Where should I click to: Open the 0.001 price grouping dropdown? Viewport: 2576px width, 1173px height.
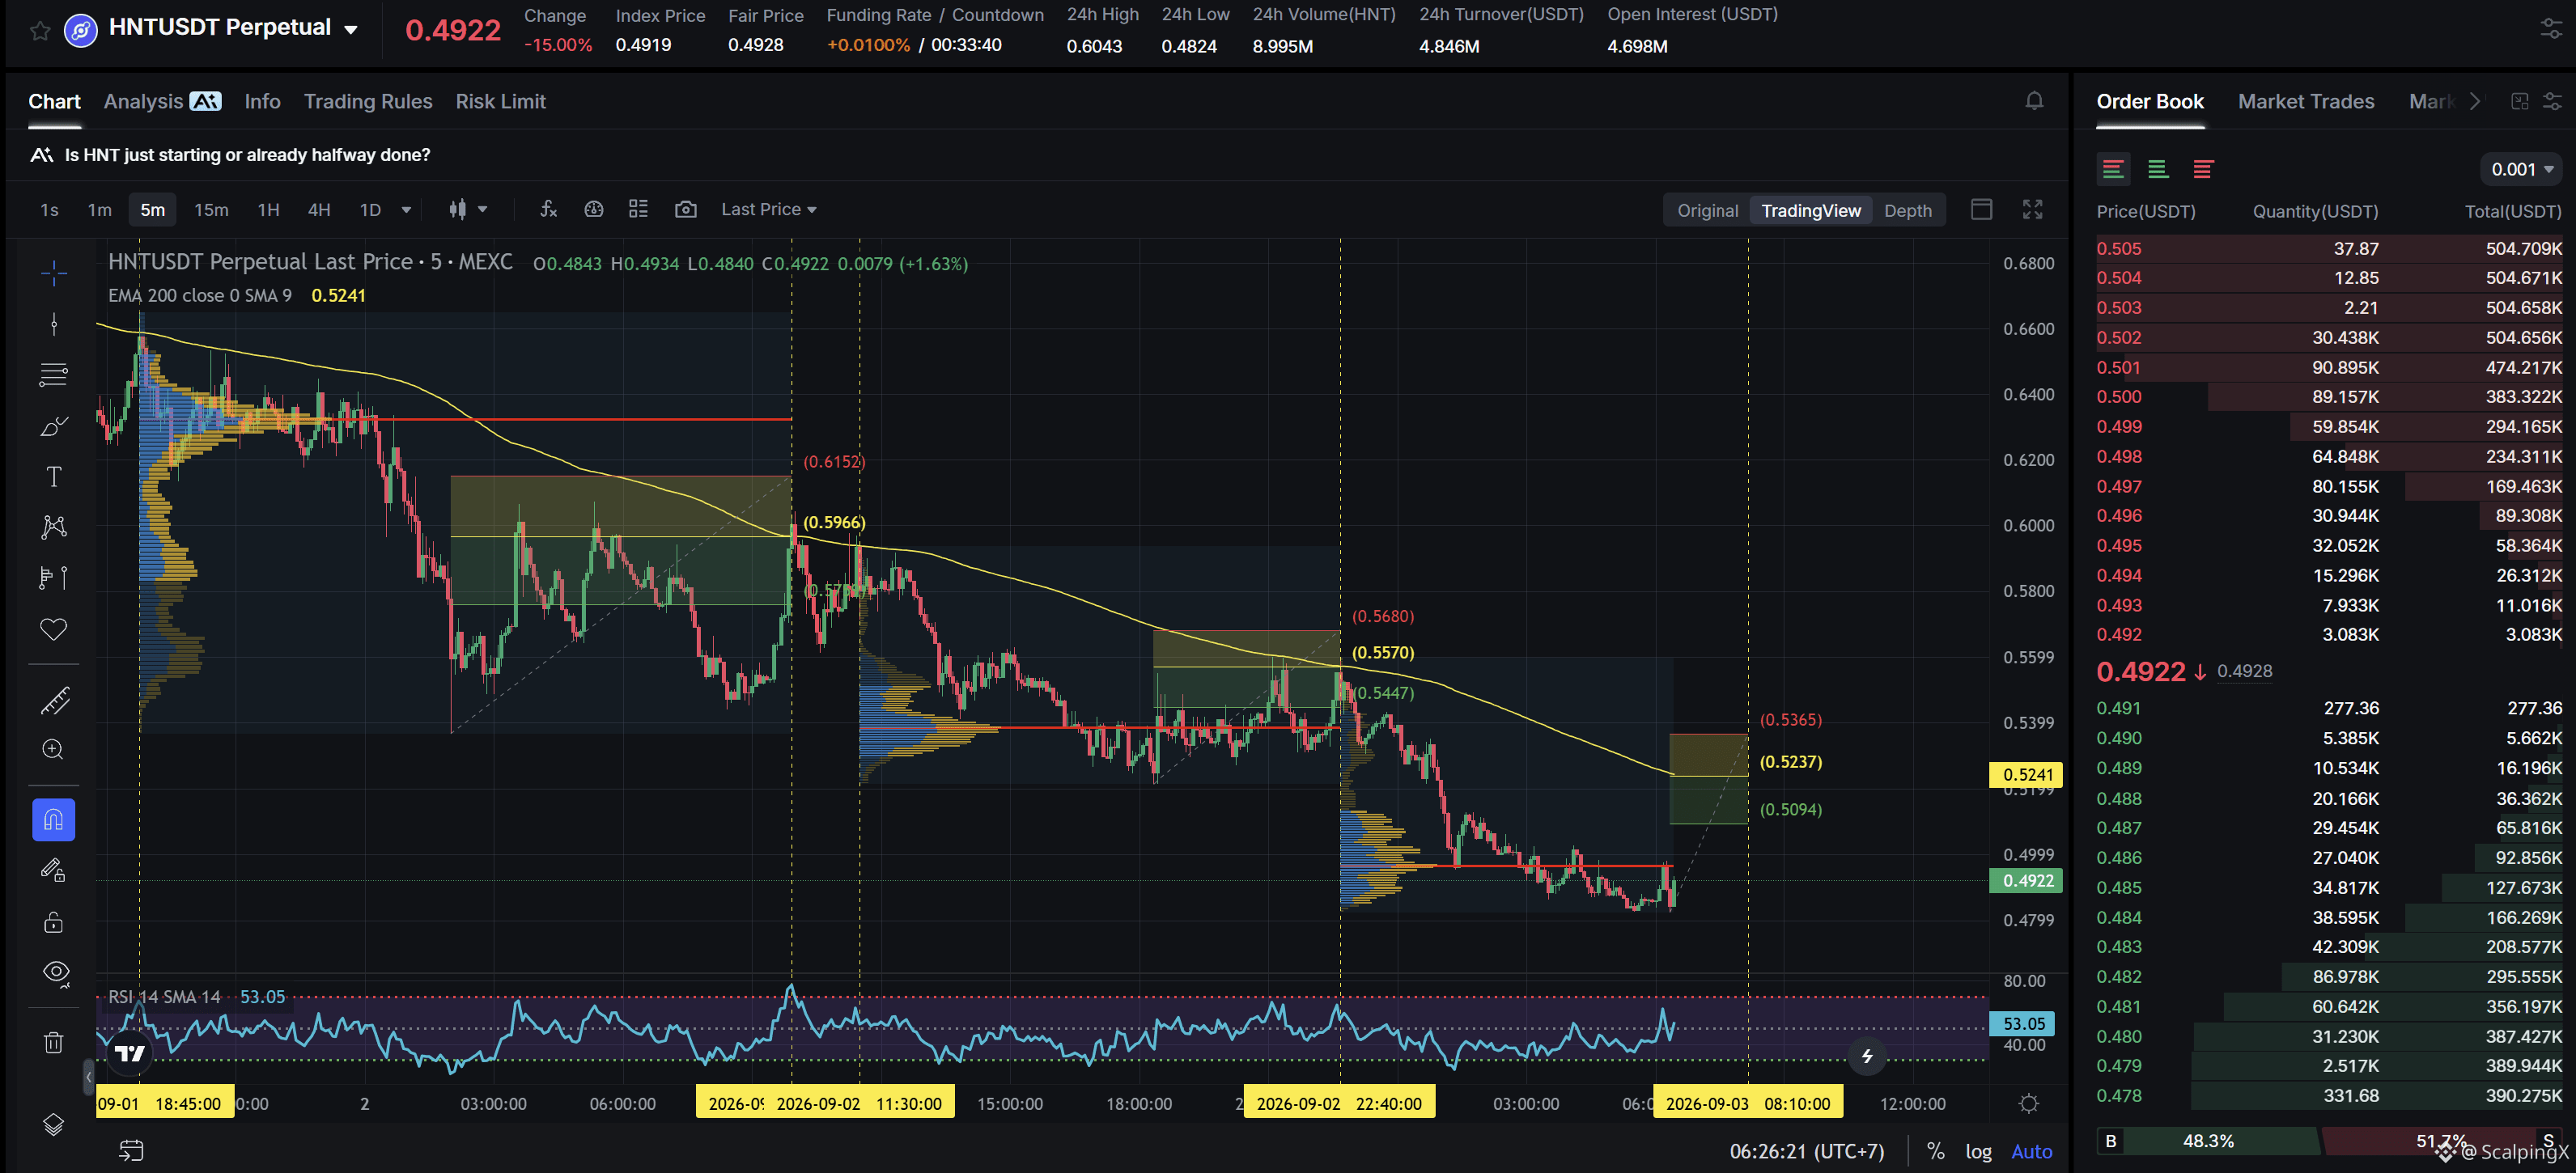pyautogui.click(x=2521, y=169)
